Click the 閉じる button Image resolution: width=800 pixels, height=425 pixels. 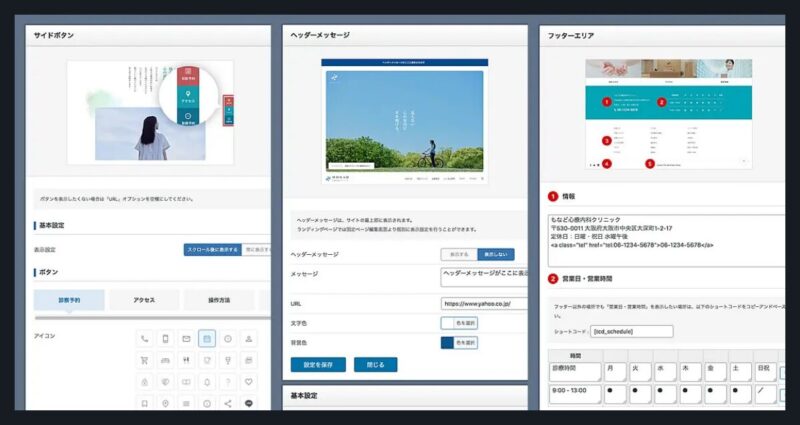coord(375,365)
